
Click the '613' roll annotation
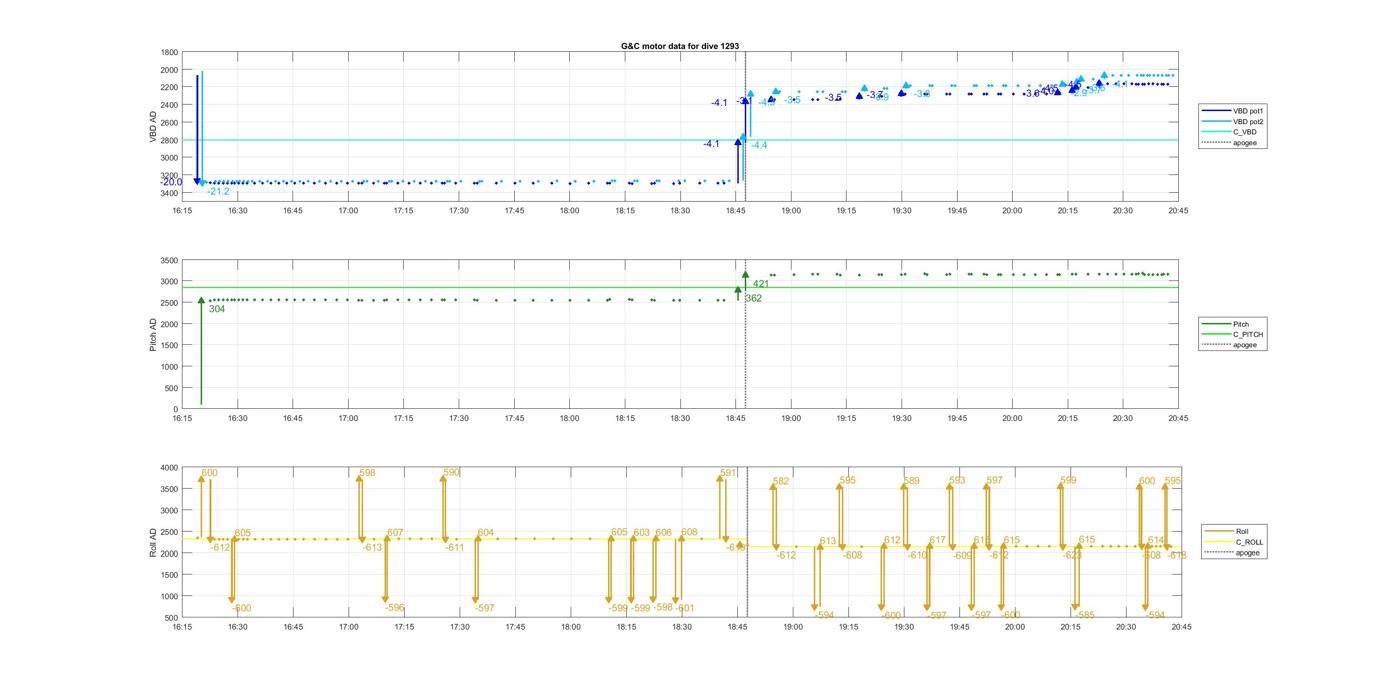point(828,541)
